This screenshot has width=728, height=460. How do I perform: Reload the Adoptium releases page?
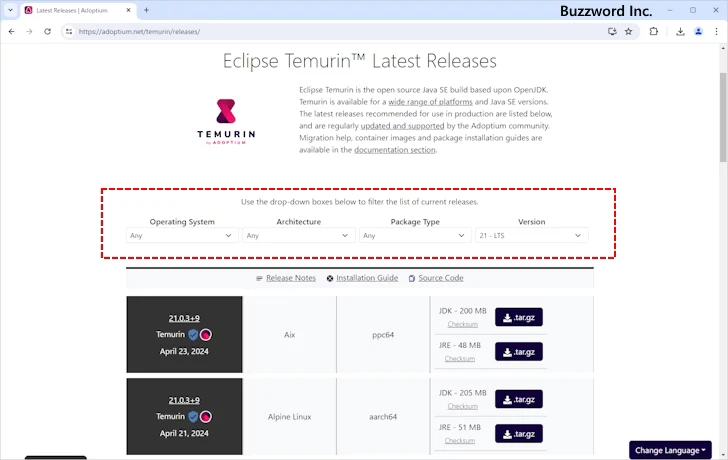coord(47,32)
